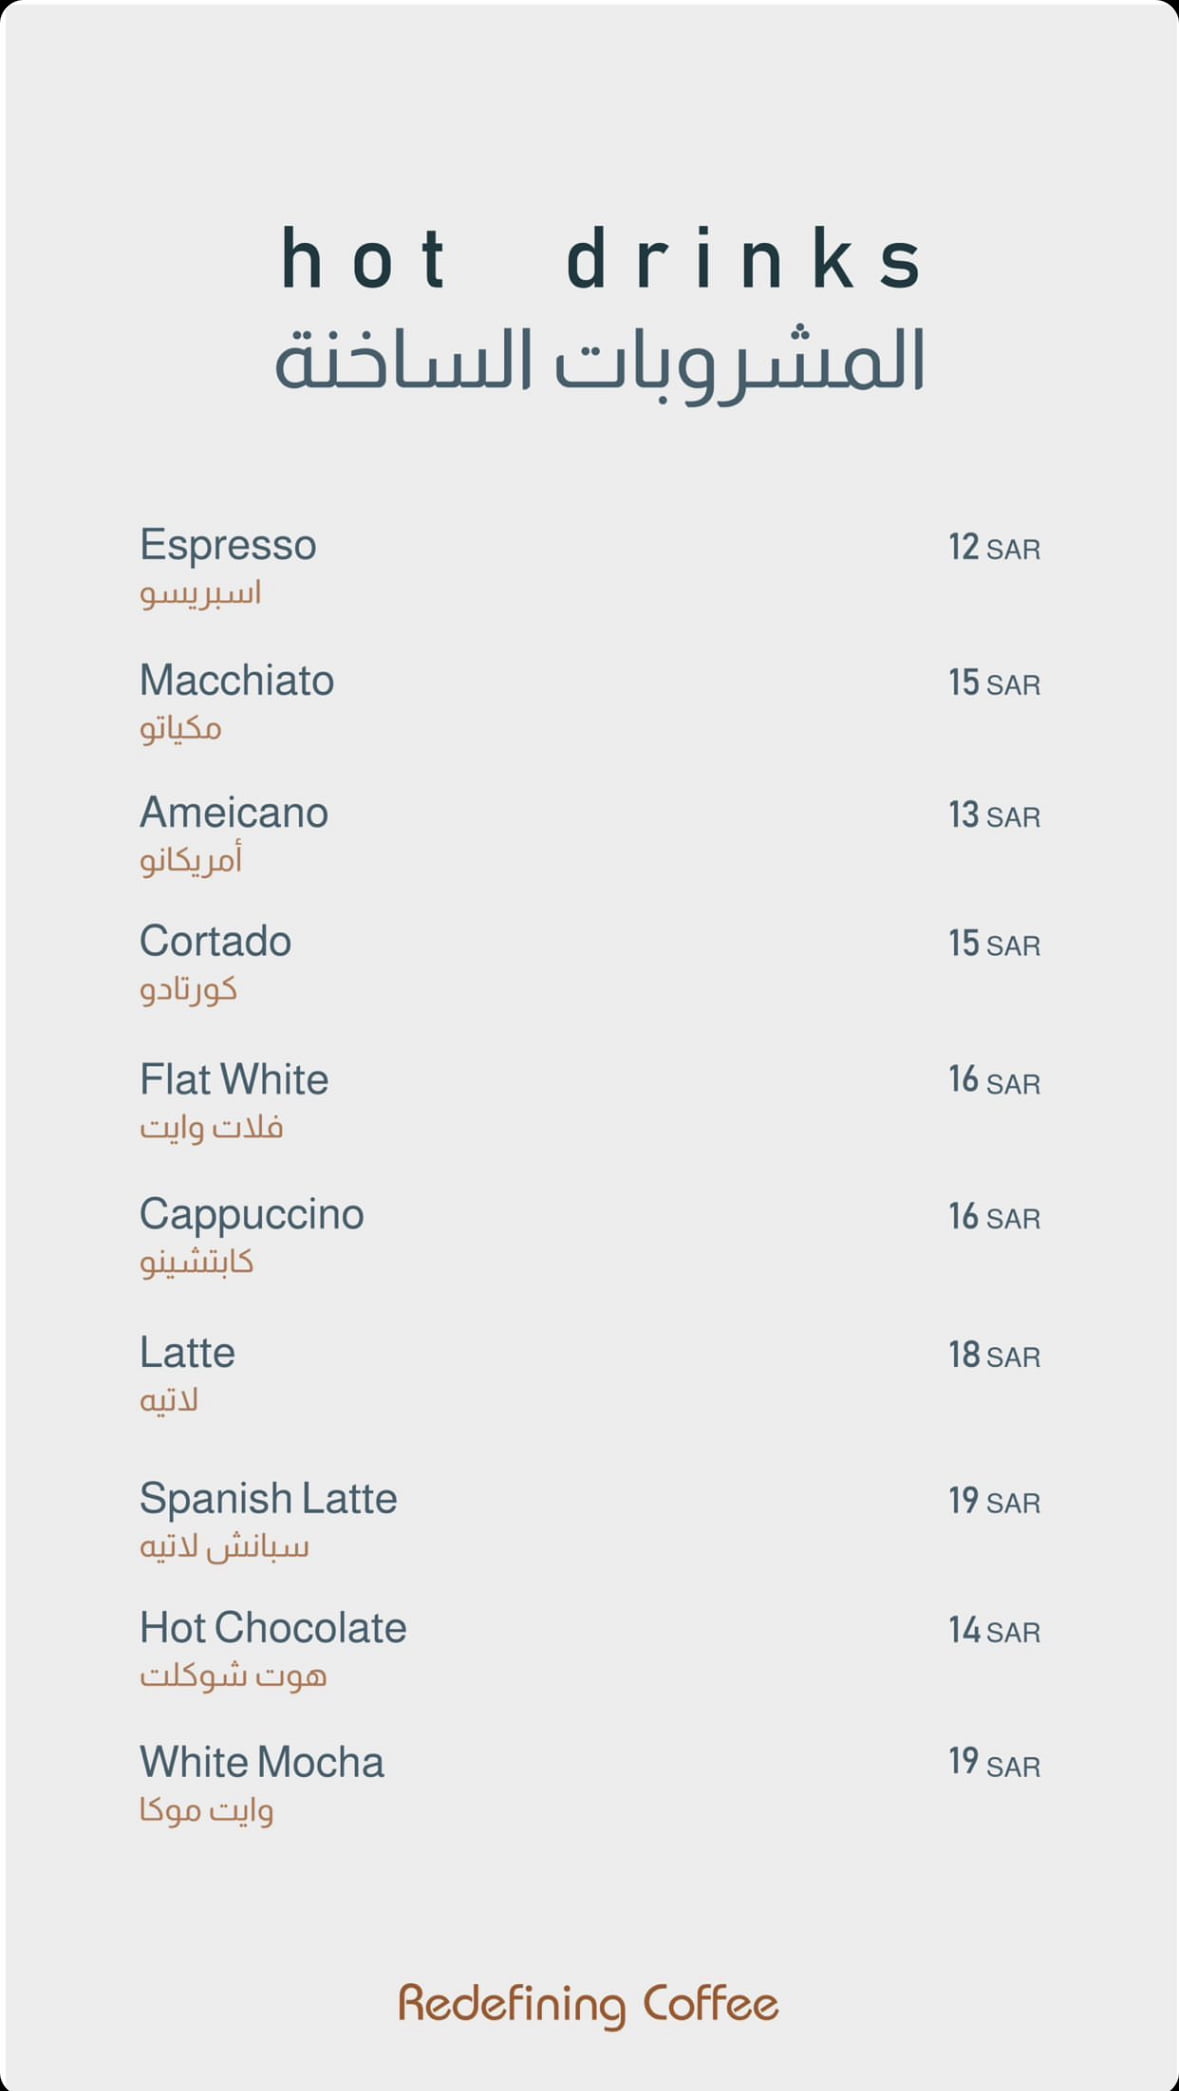
Task: Click the Latte menu item
Action: pos(188,1353)
